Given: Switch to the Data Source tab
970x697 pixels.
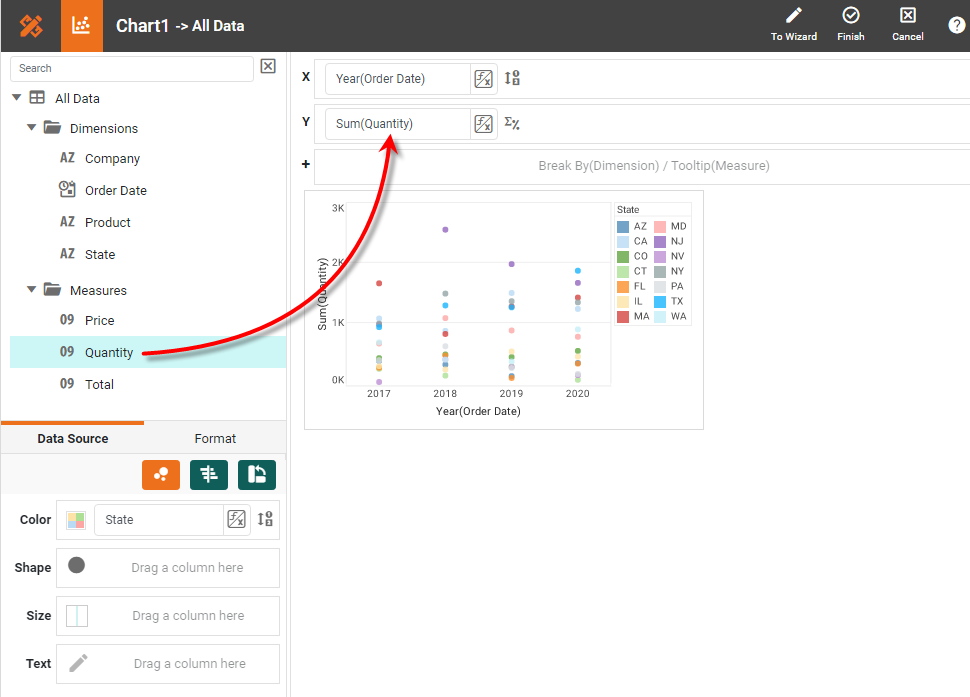Looking at the screenshot, I should 72,438.
